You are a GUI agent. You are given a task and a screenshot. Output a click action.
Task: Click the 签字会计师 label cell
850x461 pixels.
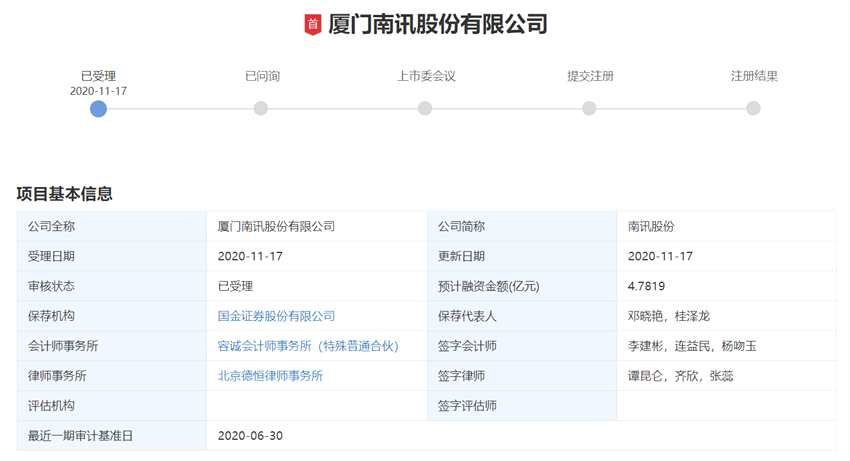[x=523, y=346]
